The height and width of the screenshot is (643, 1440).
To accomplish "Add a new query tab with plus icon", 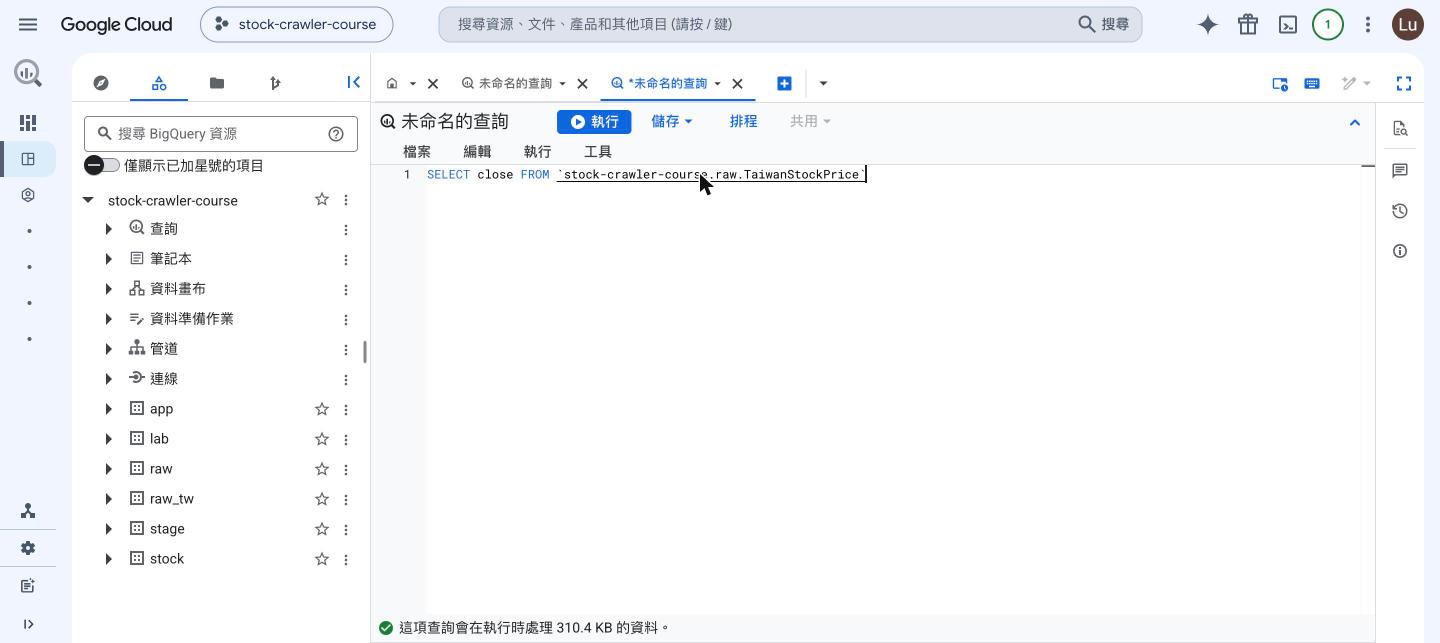I will [x=784, y=83].
